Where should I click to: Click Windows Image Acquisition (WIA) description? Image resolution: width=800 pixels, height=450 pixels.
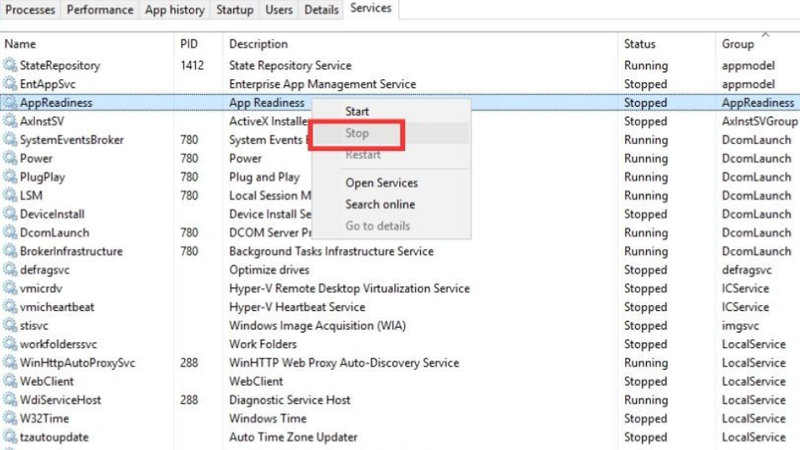pyautogui.click(x=317, y=326)
